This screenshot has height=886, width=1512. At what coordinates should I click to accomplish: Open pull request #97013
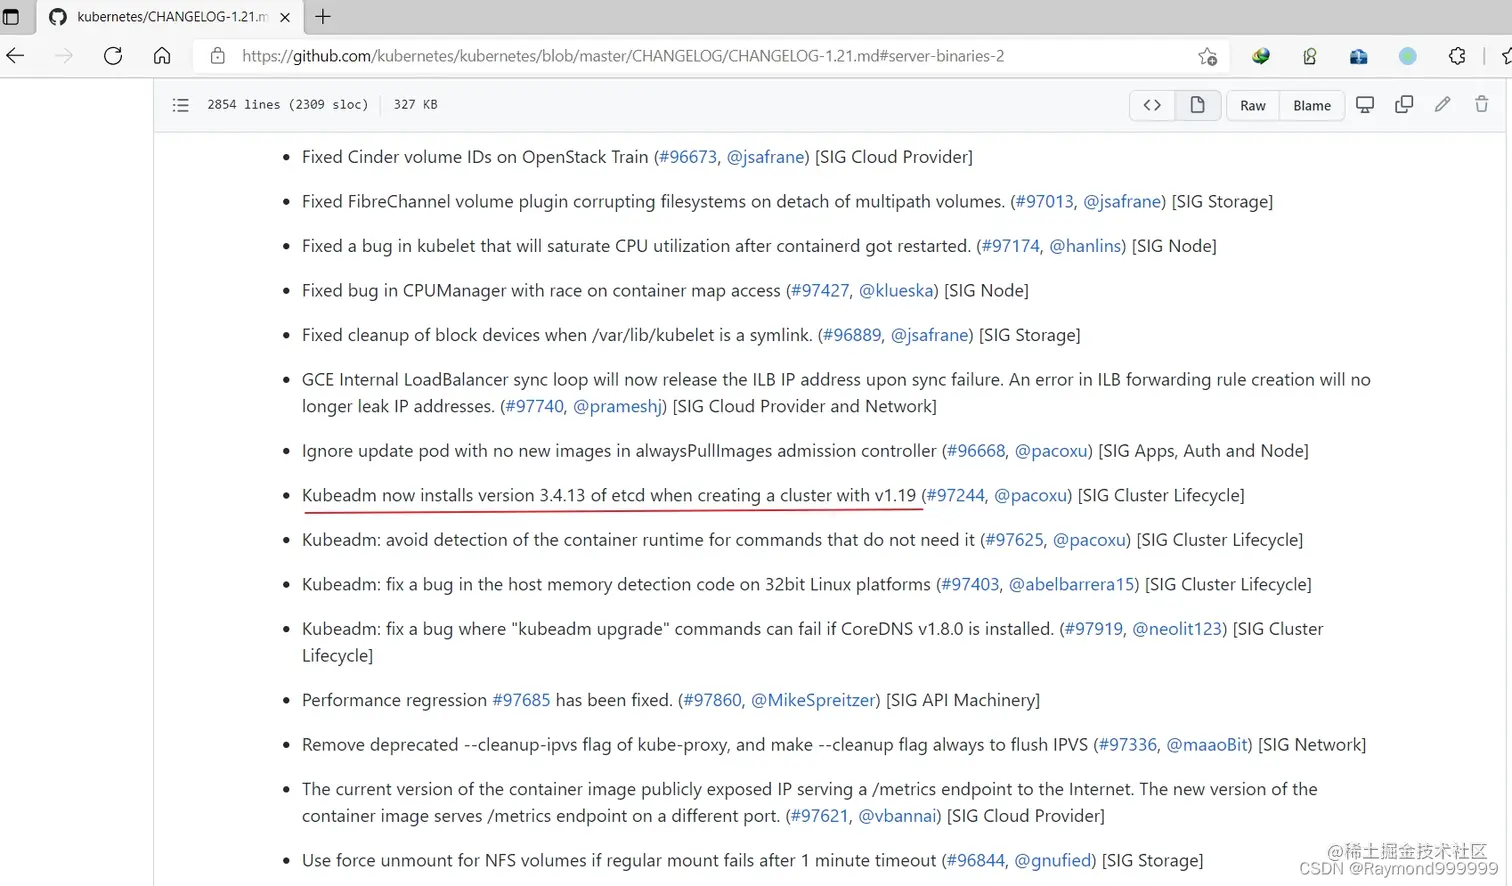pyautogui.click(x=1044, y=202)
